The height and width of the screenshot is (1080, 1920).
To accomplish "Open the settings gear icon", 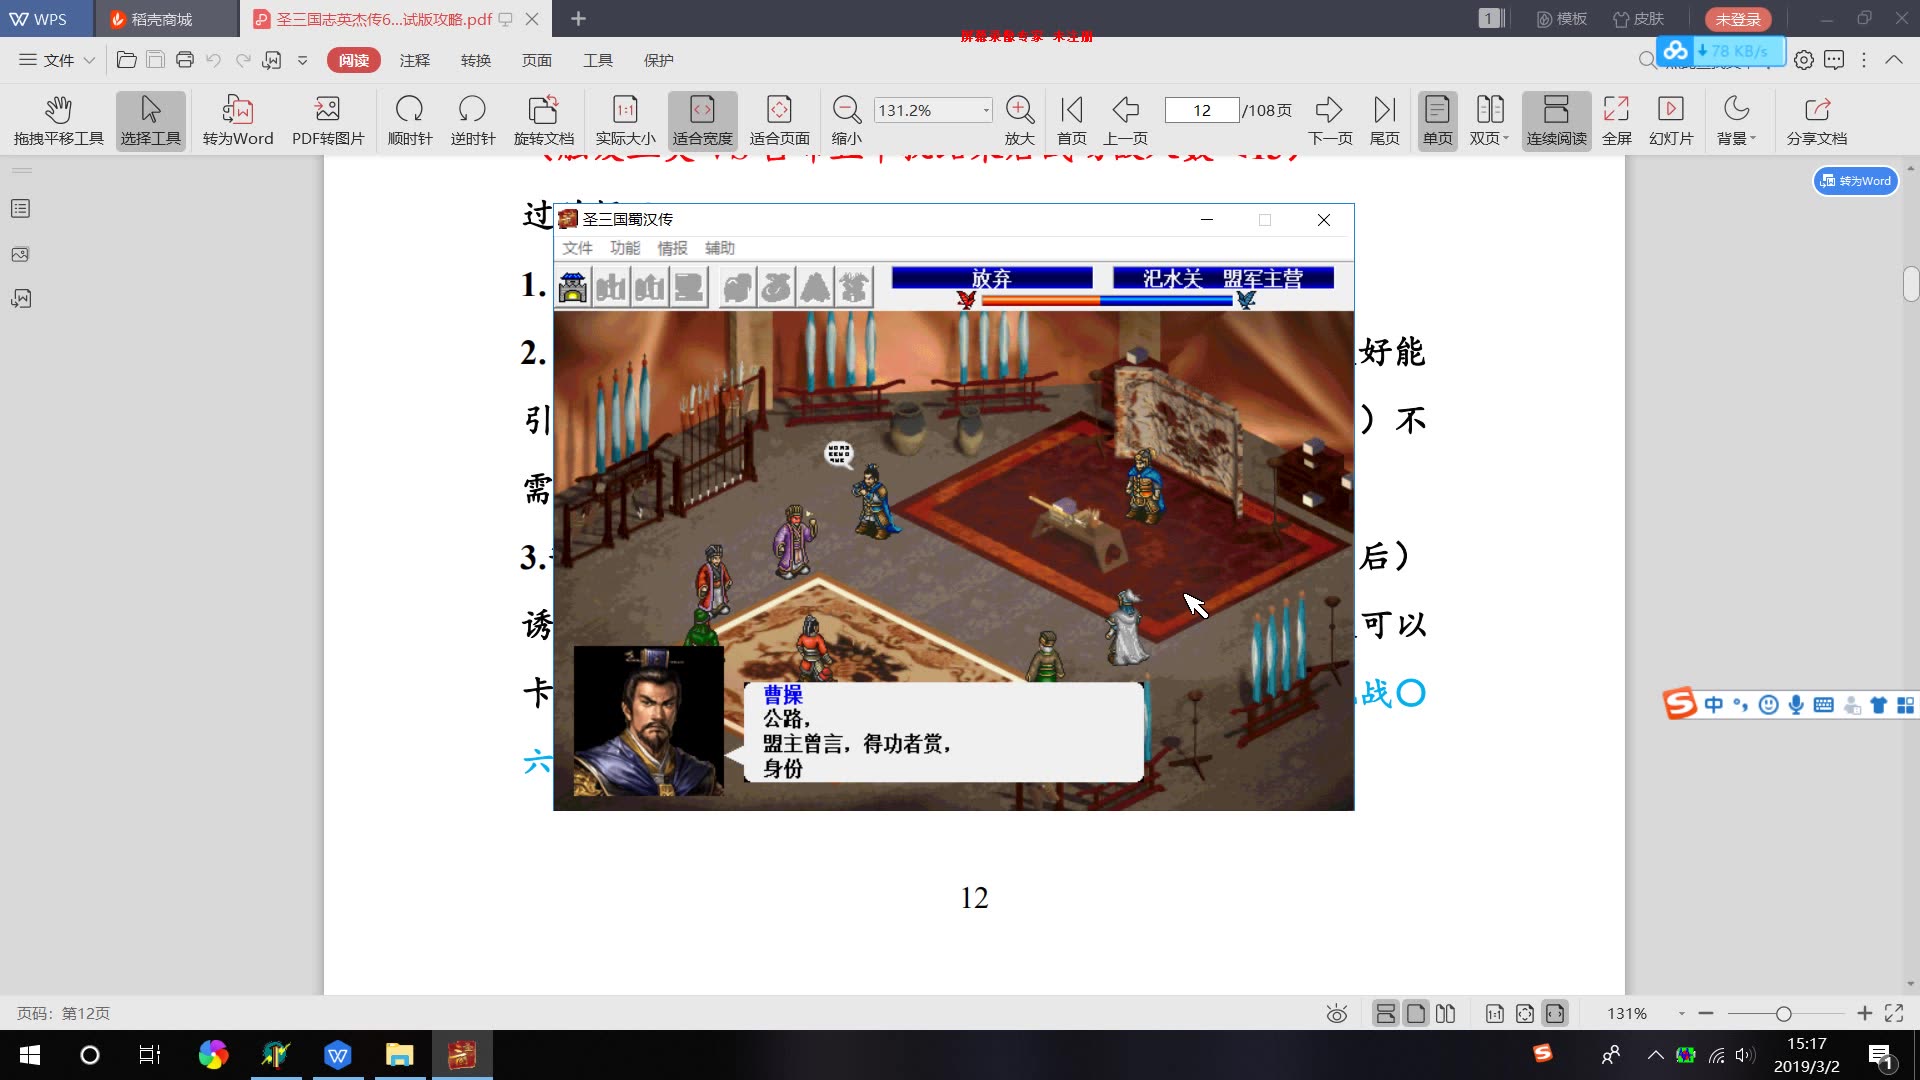I will (x=1803, y=60).
